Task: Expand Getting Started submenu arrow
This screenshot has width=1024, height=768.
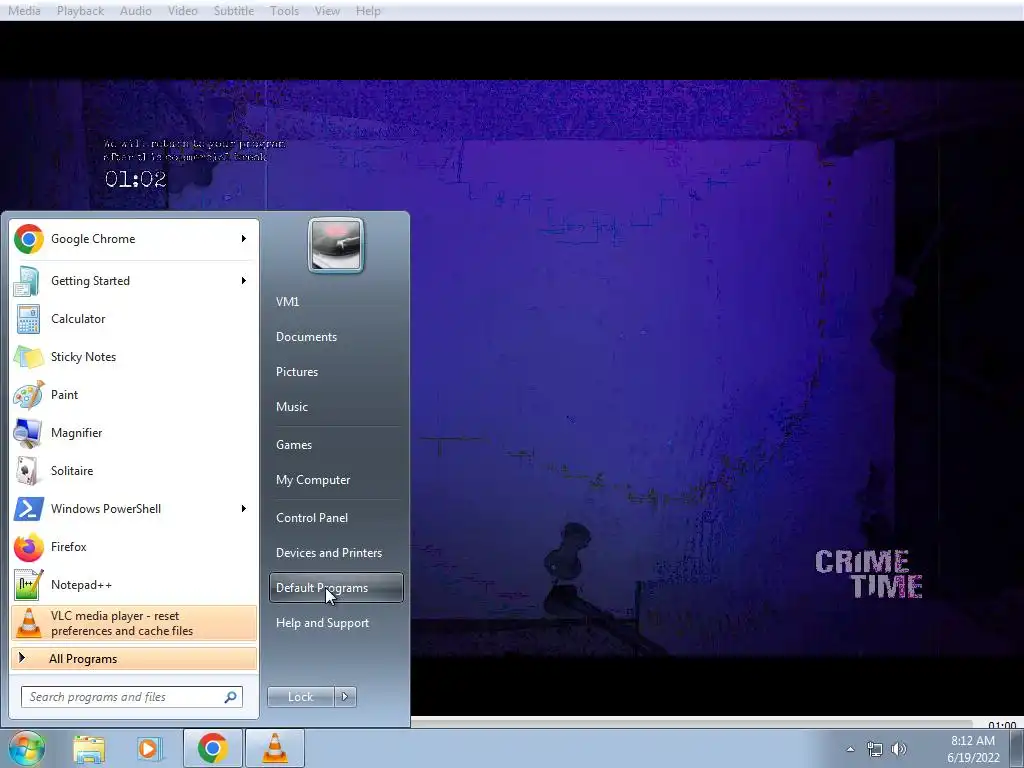Action: coord(244,281)
